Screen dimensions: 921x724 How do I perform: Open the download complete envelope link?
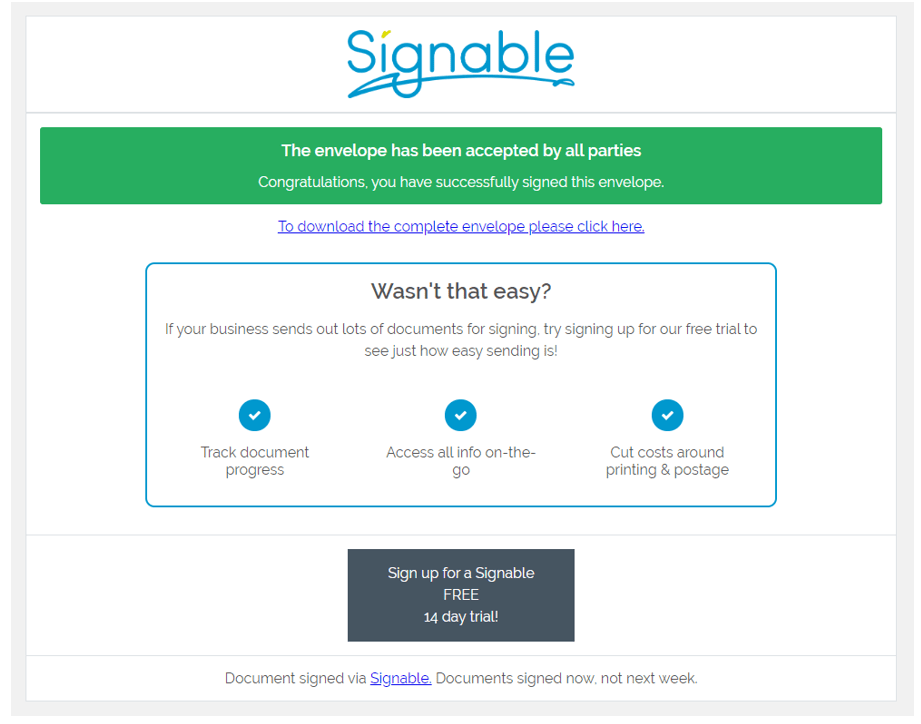tap(461, 226)
